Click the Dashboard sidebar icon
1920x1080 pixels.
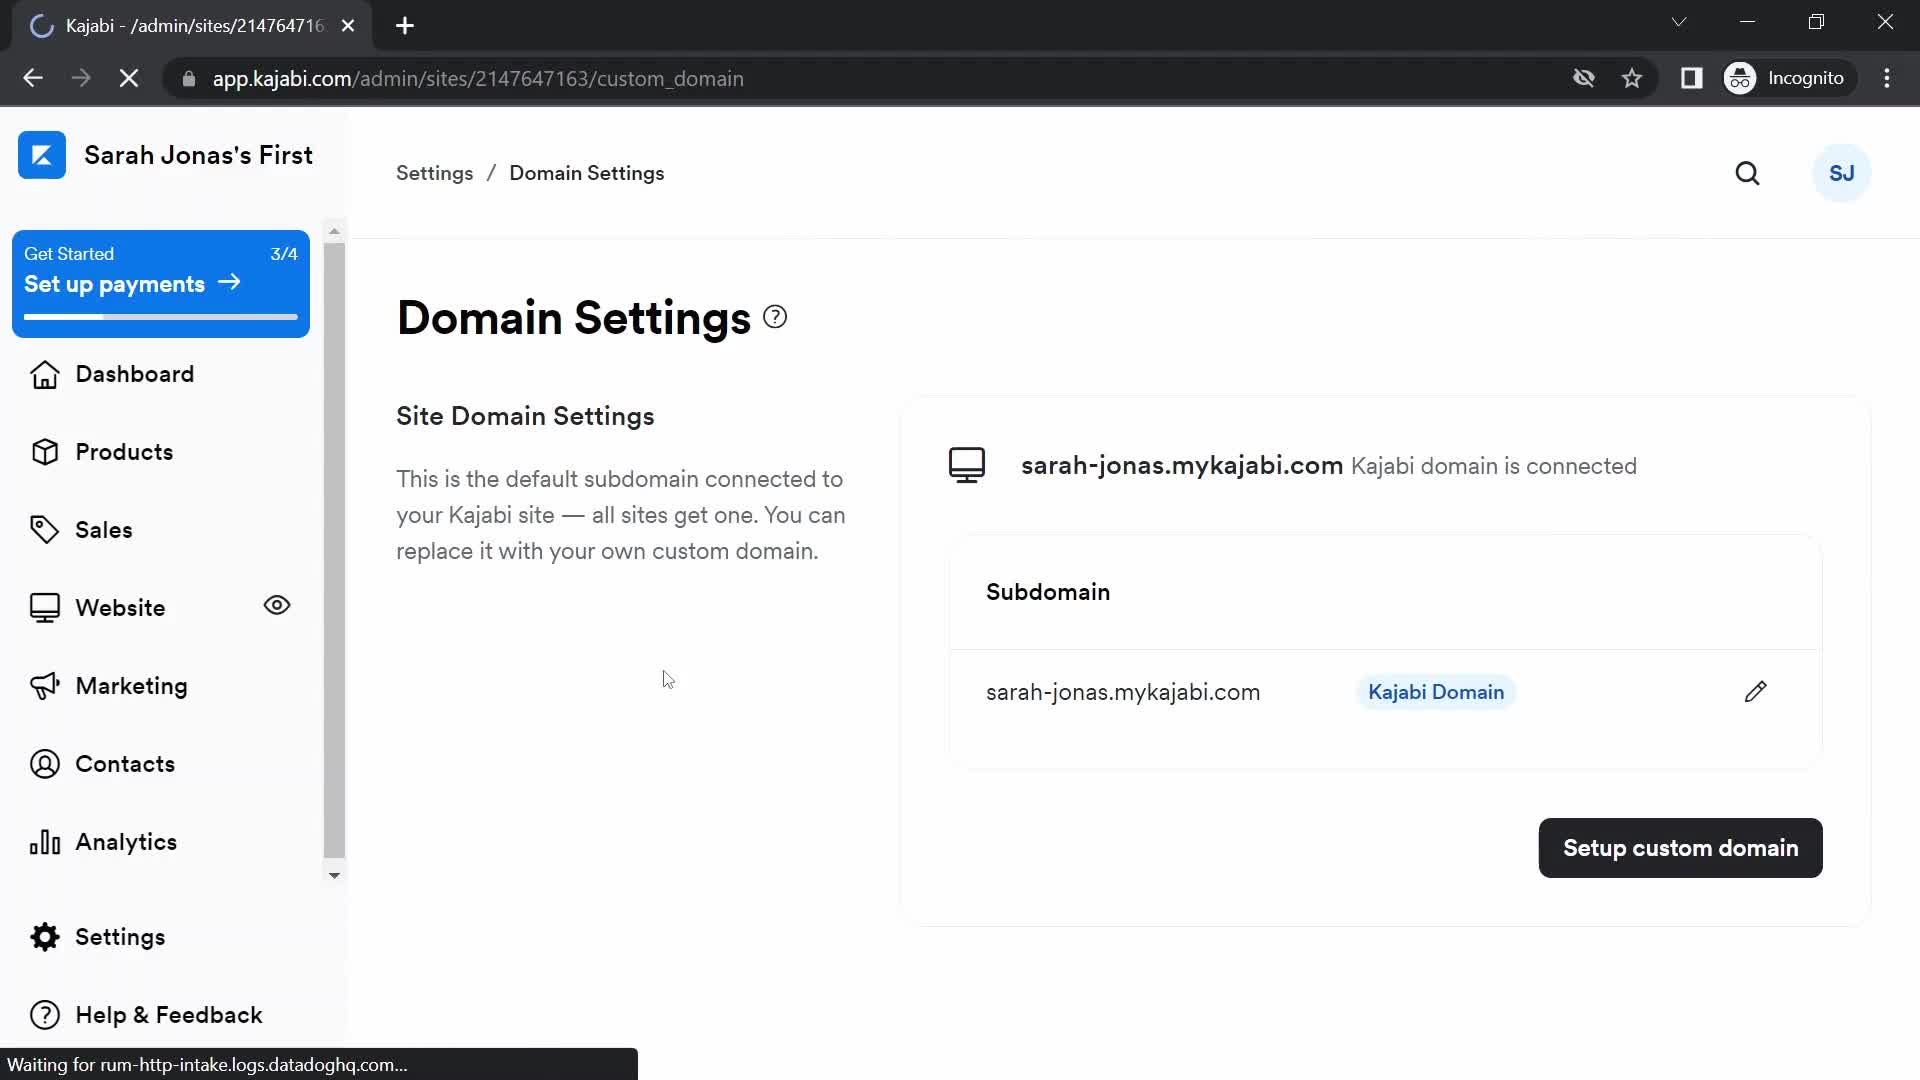(x=42, y=373)
